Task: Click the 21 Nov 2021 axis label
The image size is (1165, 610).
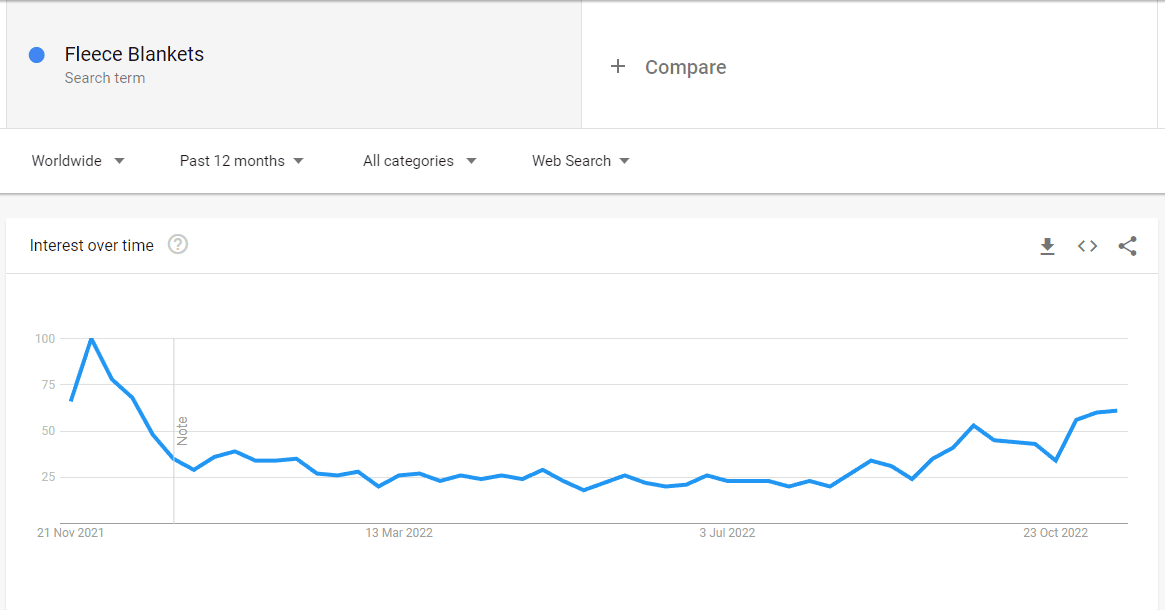Action: (71, 533)
